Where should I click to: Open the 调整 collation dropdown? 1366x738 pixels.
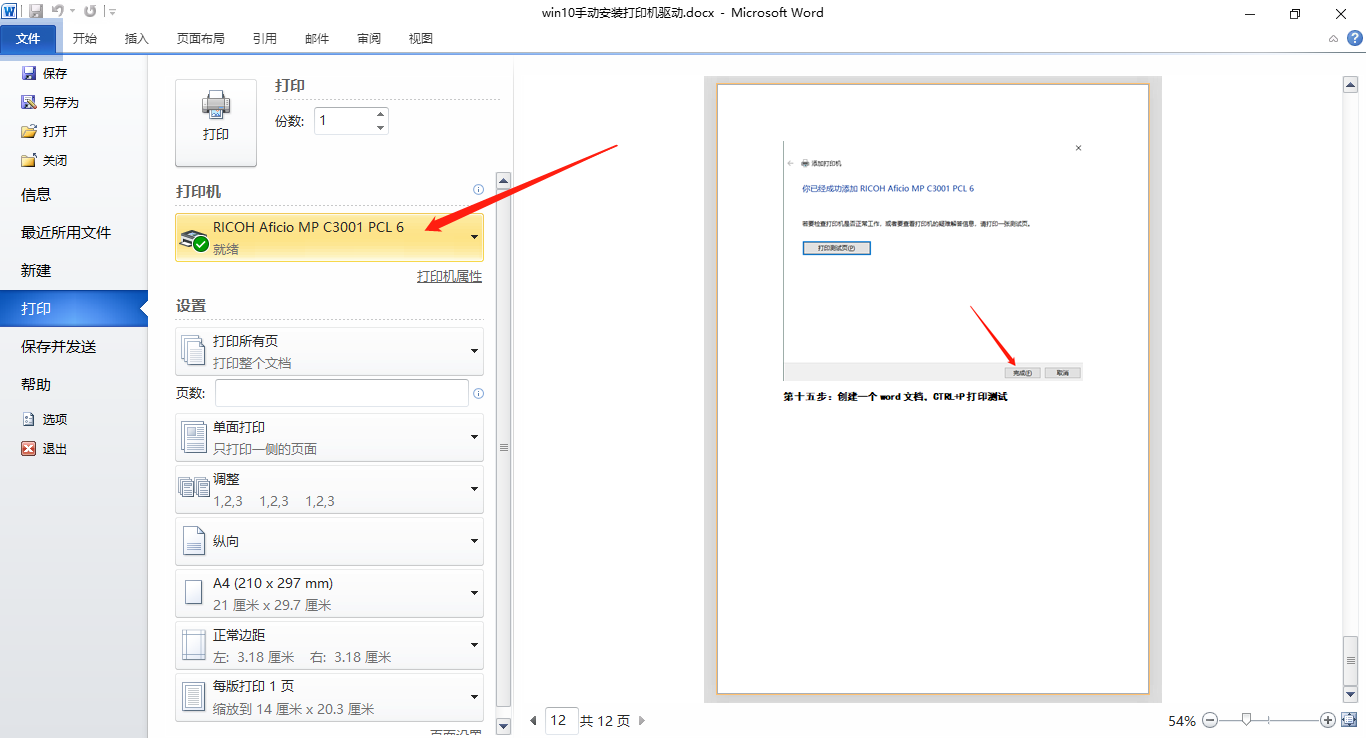[329, 489]
